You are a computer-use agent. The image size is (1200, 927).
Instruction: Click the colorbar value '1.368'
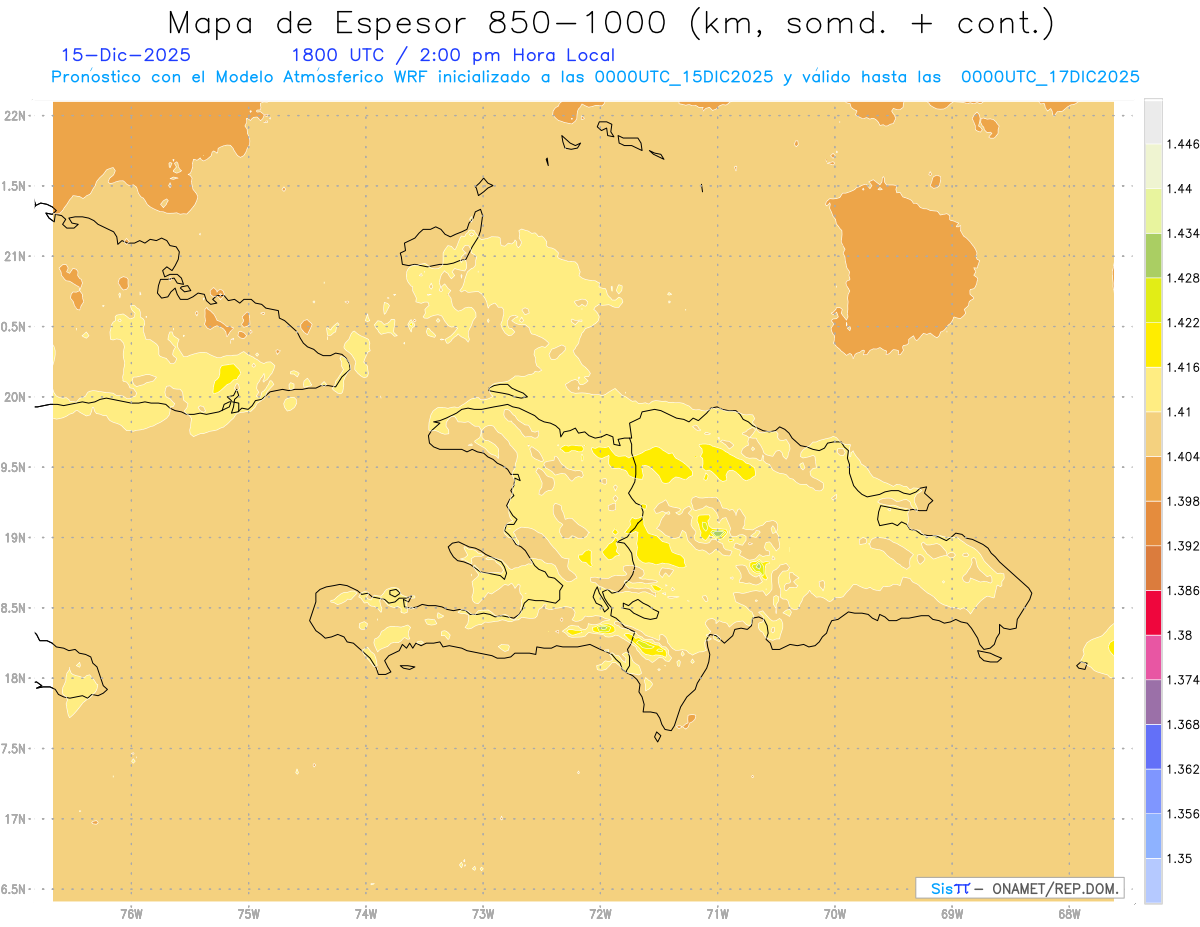[1183, 724]
